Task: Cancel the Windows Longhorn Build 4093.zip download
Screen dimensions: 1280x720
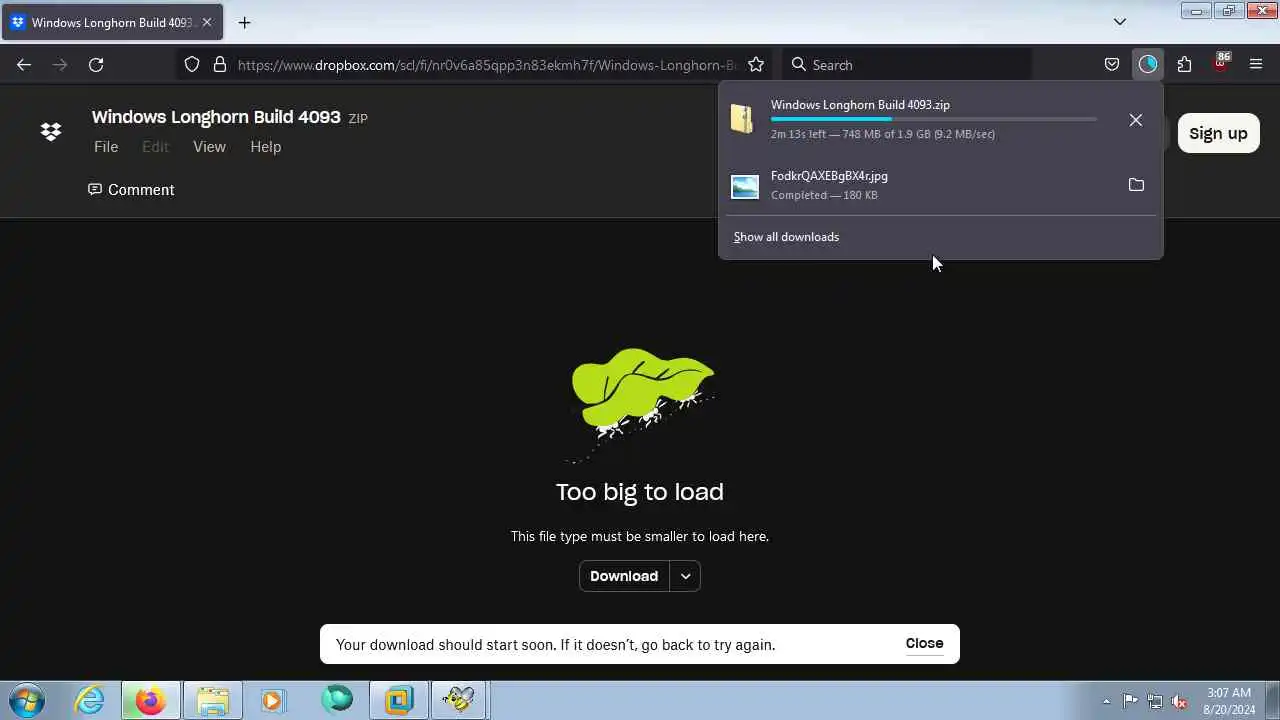Action: tap(1135, 120)
